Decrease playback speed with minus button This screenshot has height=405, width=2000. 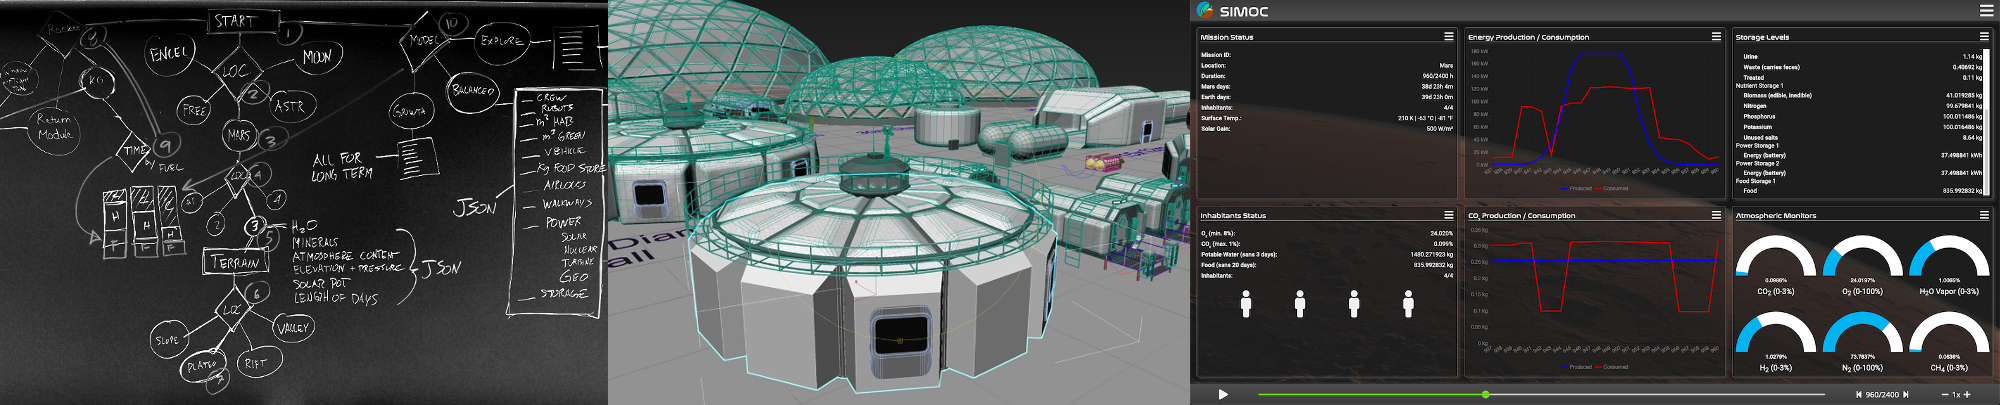pos(1945,395)
